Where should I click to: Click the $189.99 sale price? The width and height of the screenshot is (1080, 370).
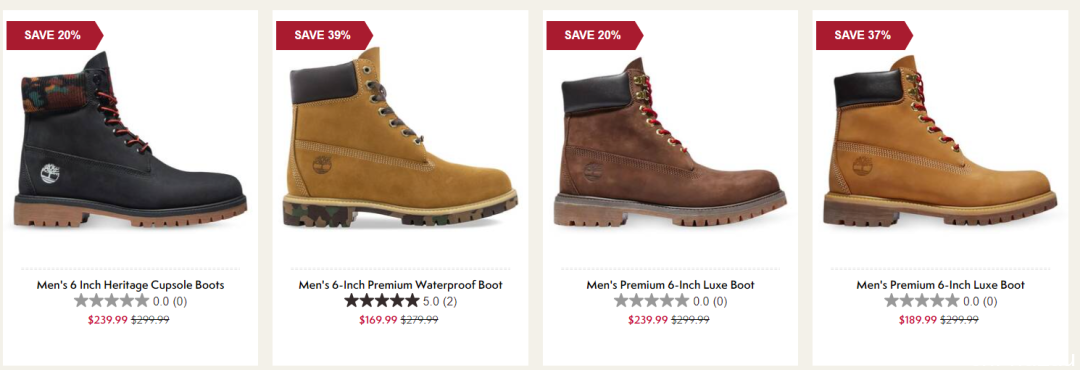point(918,320)
